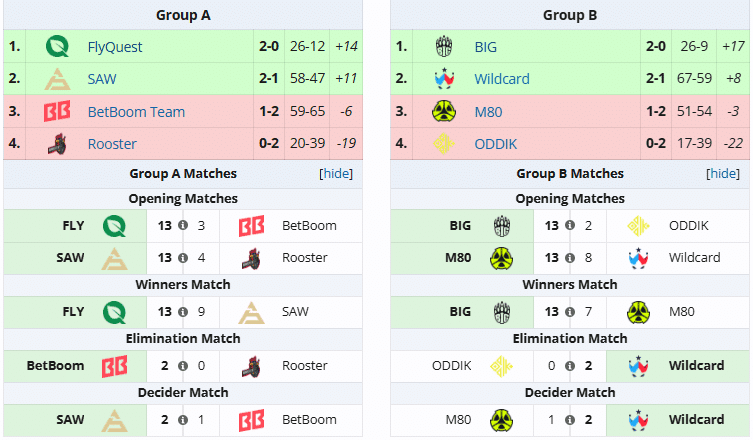Click the SAW logo in Group A standings
Viewport: 753px width, 440px height.
pos(57,79)
